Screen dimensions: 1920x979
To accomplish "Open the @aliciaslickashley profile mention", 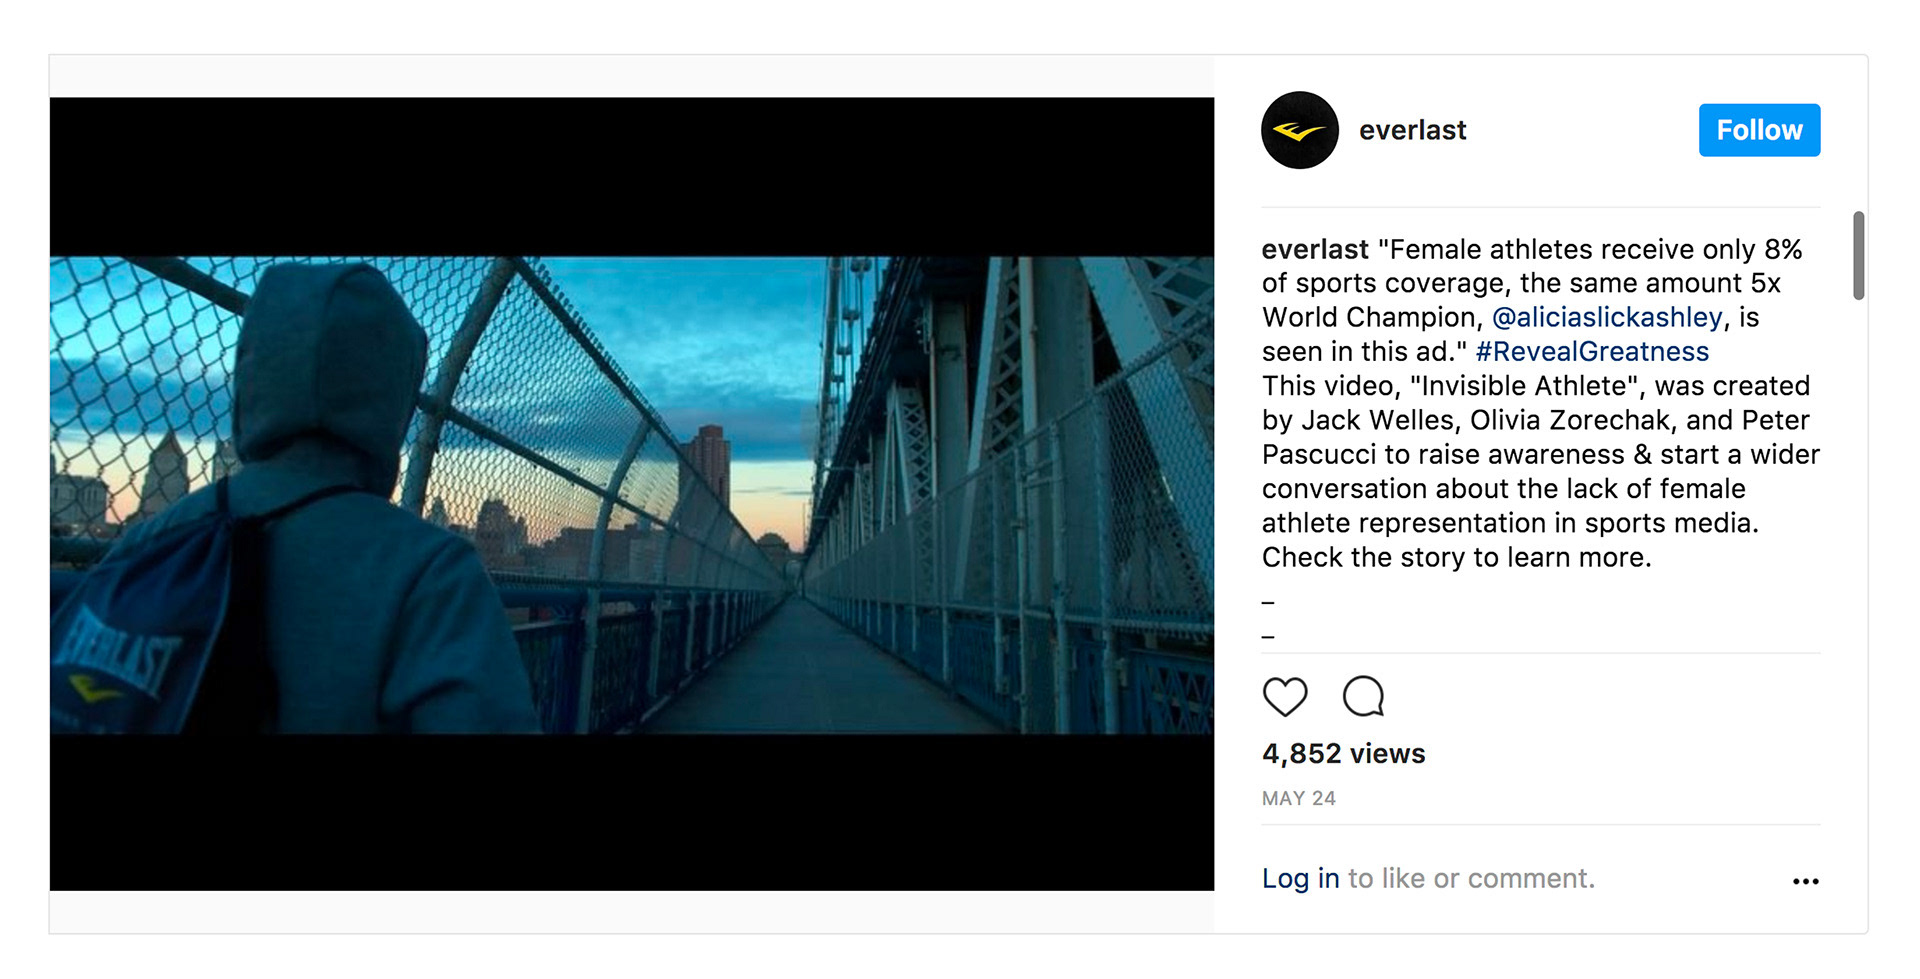I will [x=1607, y=317].
